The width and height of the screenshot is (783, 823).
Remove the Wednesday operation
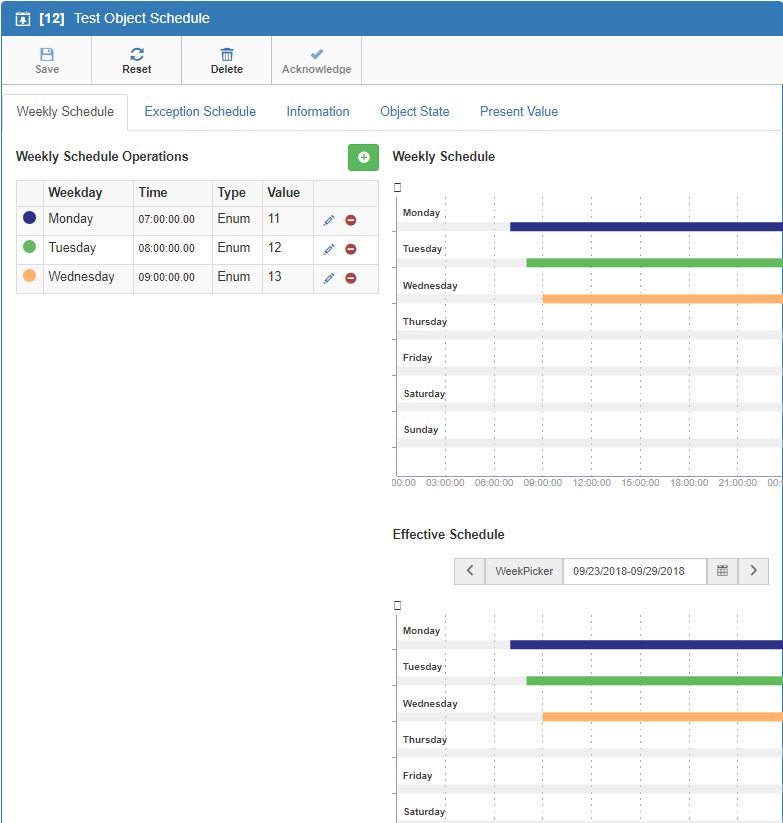point(351,278)
